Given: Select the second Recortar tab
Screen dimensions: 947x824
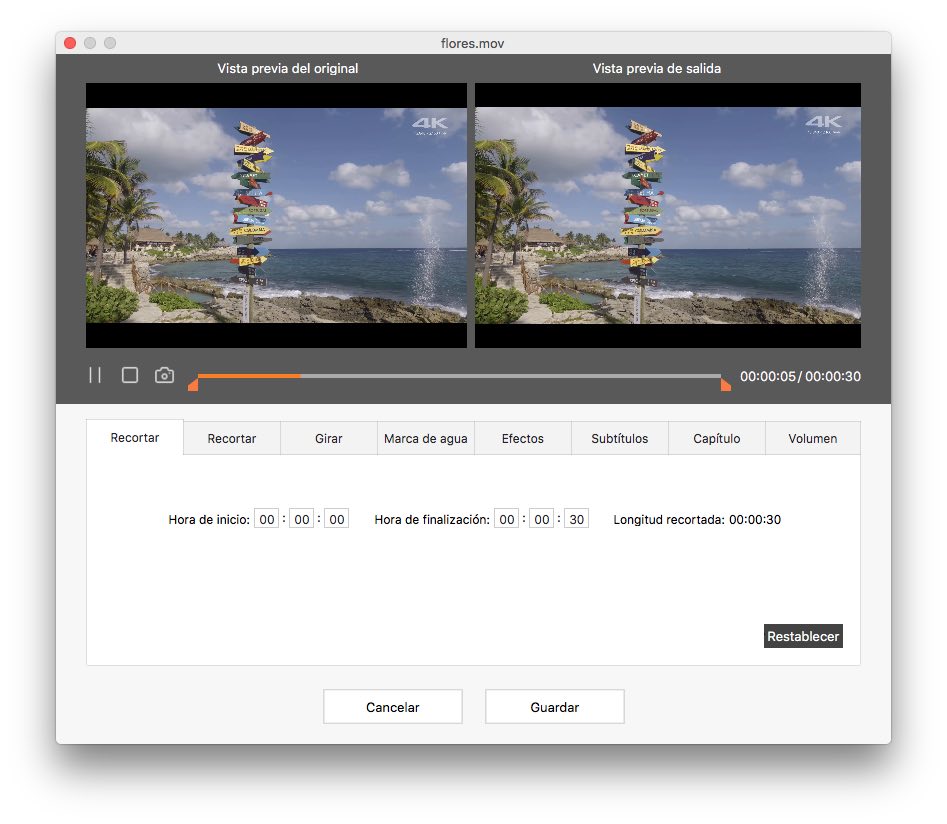Looking at the screenshot, I should click(x=231, y=438).
